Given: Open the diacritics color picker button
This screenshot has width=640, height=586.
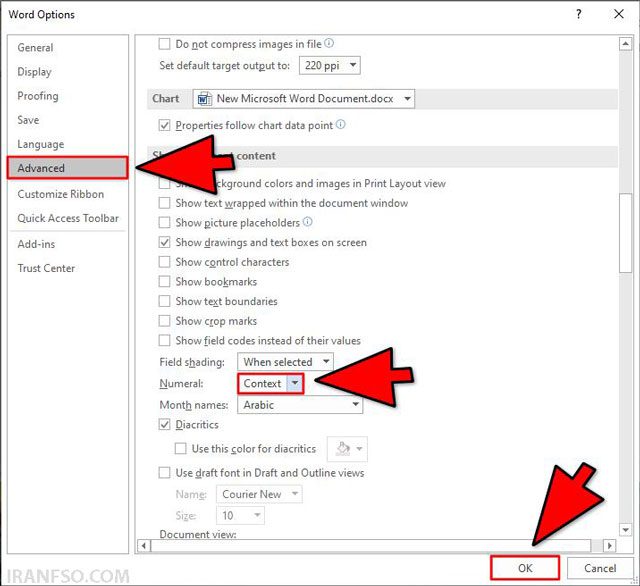Looking at the screenshot, I should click(347, 449).
